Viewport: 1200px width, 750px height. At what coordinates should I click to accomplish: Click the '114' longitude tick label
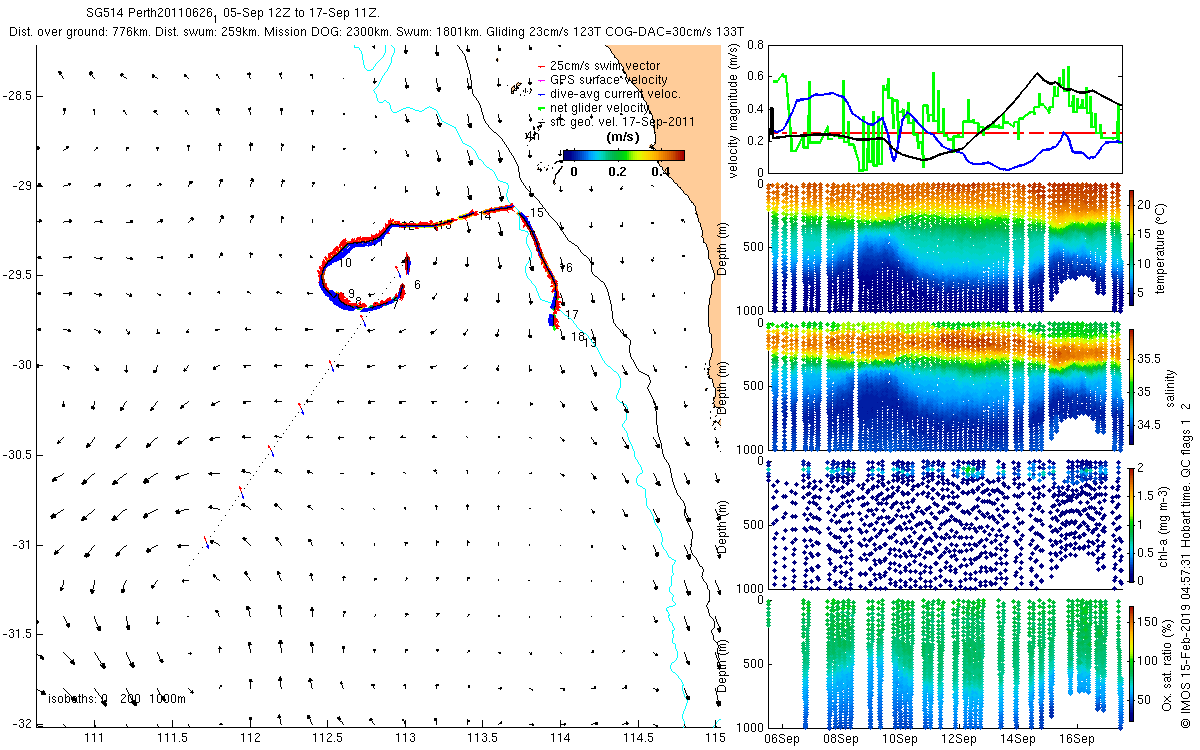point(560,738)
